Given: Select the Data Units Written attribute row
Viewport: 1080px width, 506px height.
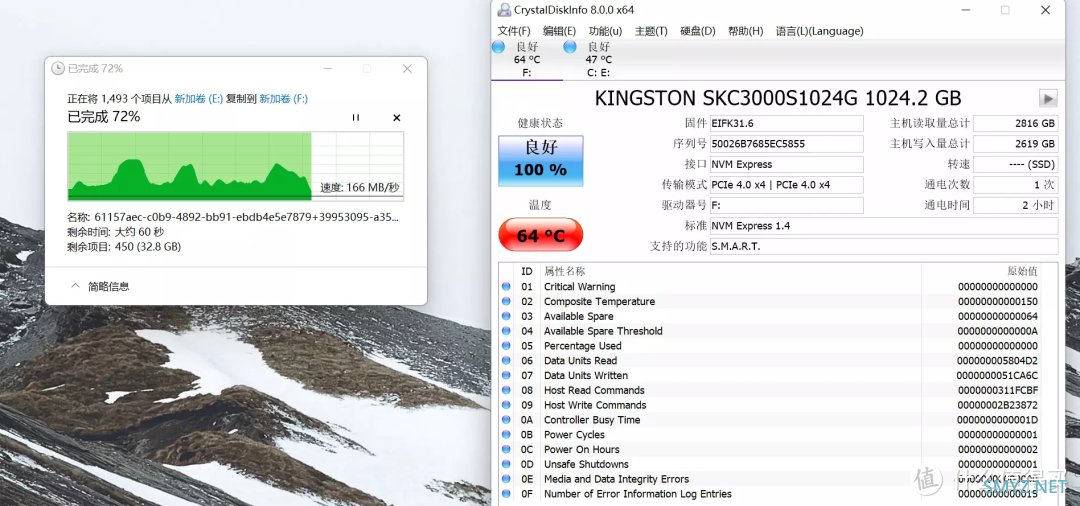Looking at the screenshot, I should pos(770,375).
